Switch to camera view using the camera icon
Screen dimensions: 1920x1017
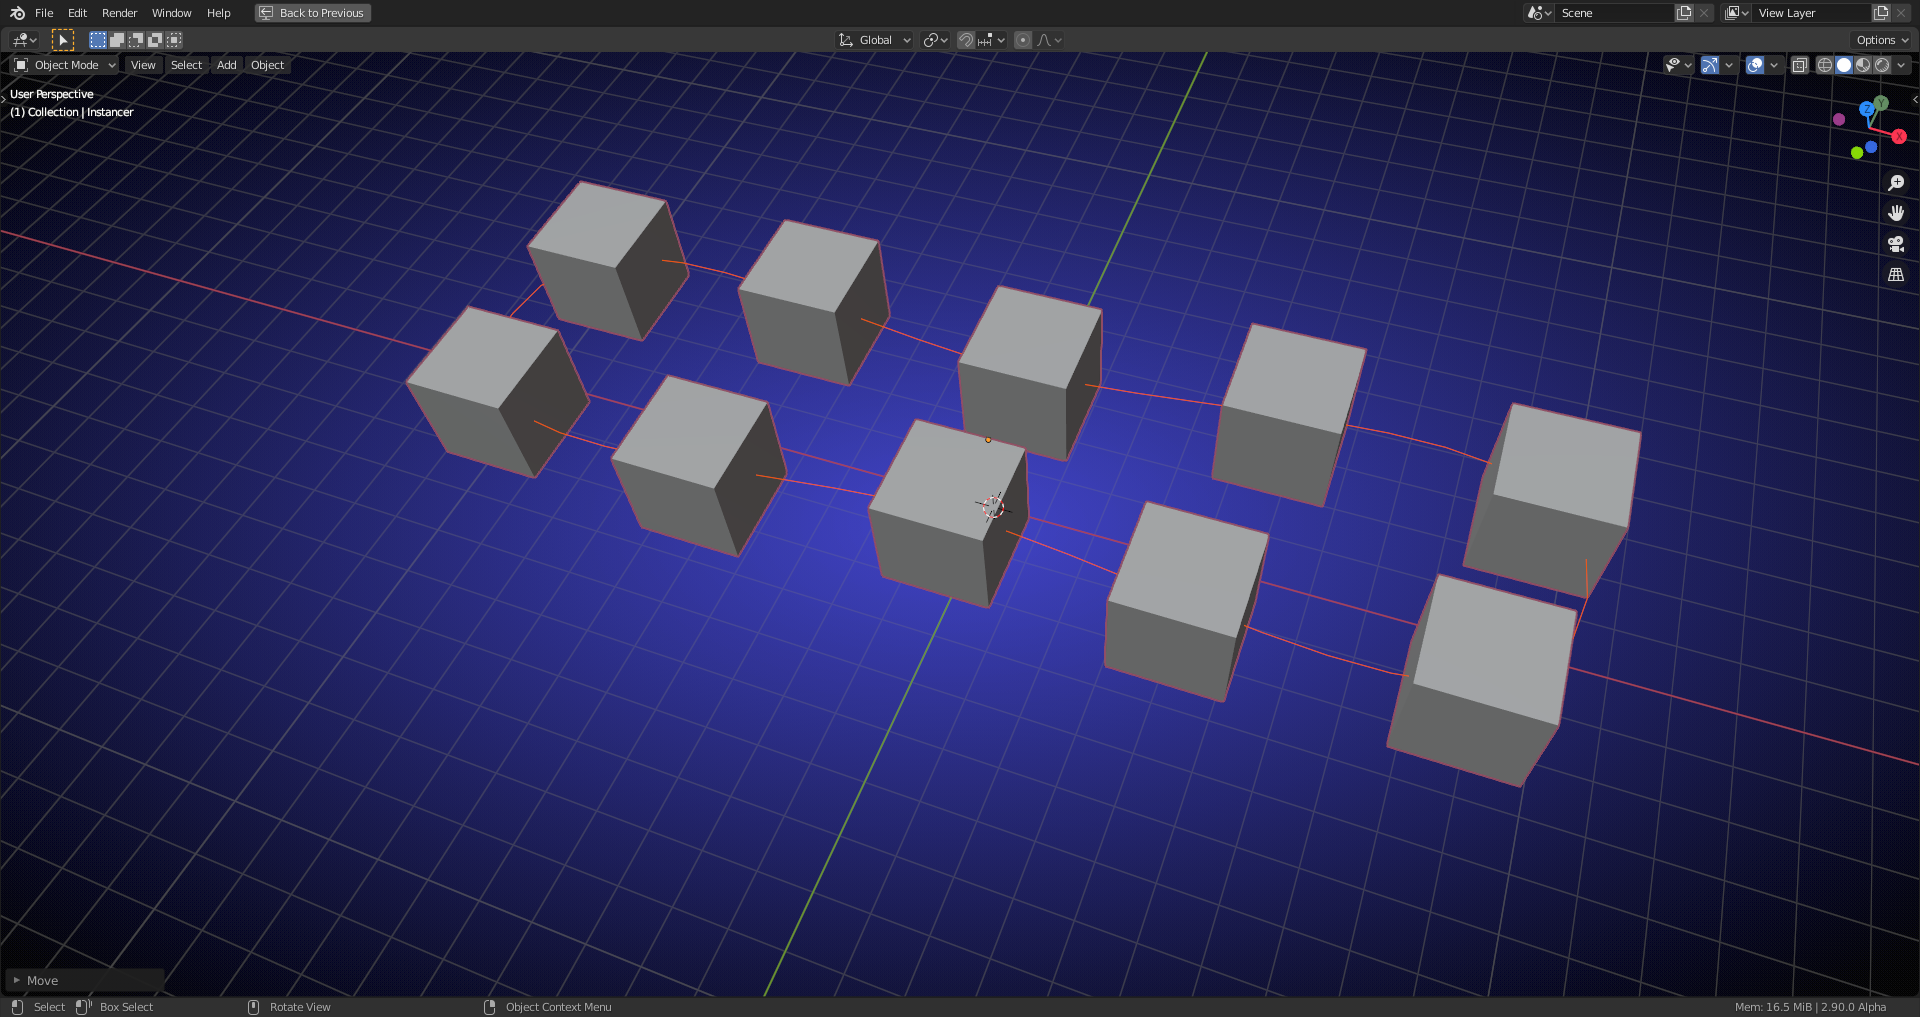point(1896,243)
